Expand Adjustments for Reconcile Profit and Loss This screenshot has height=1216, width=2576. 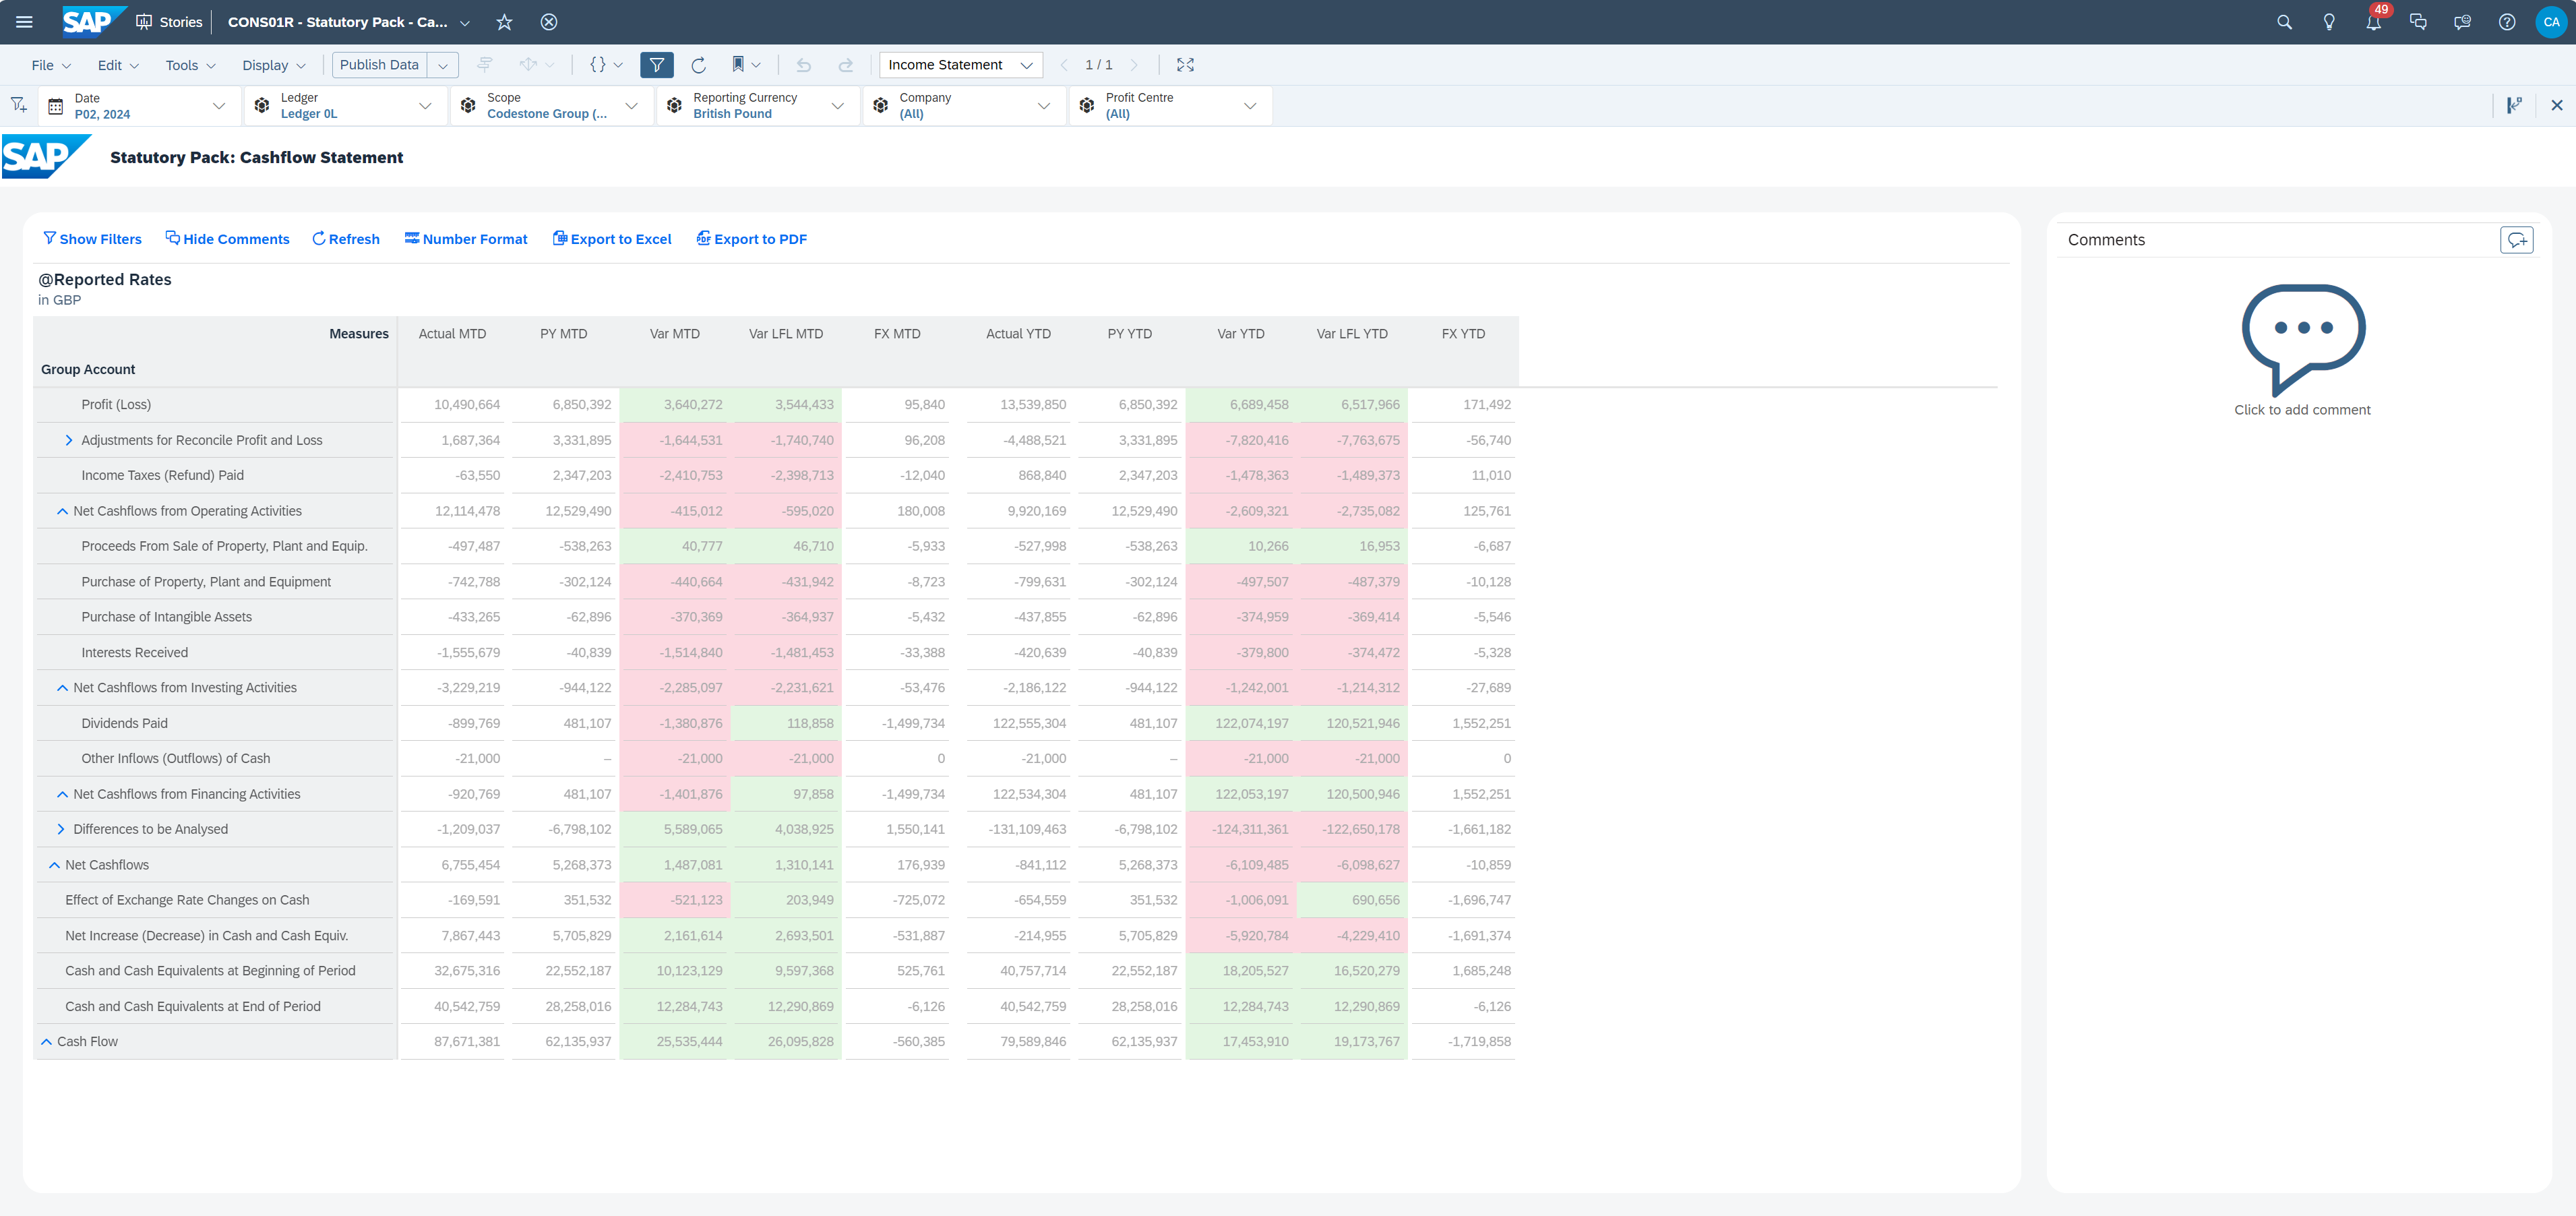68,440
